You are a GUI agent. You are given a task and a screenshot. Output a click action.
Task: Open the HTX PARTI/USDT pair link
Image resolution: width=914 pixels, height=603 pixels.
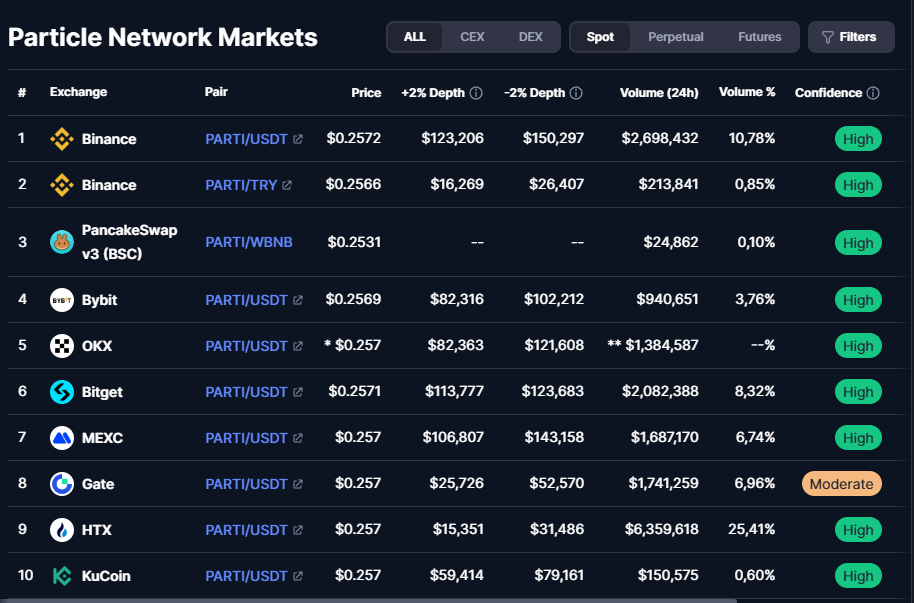[x=247, y=530]
